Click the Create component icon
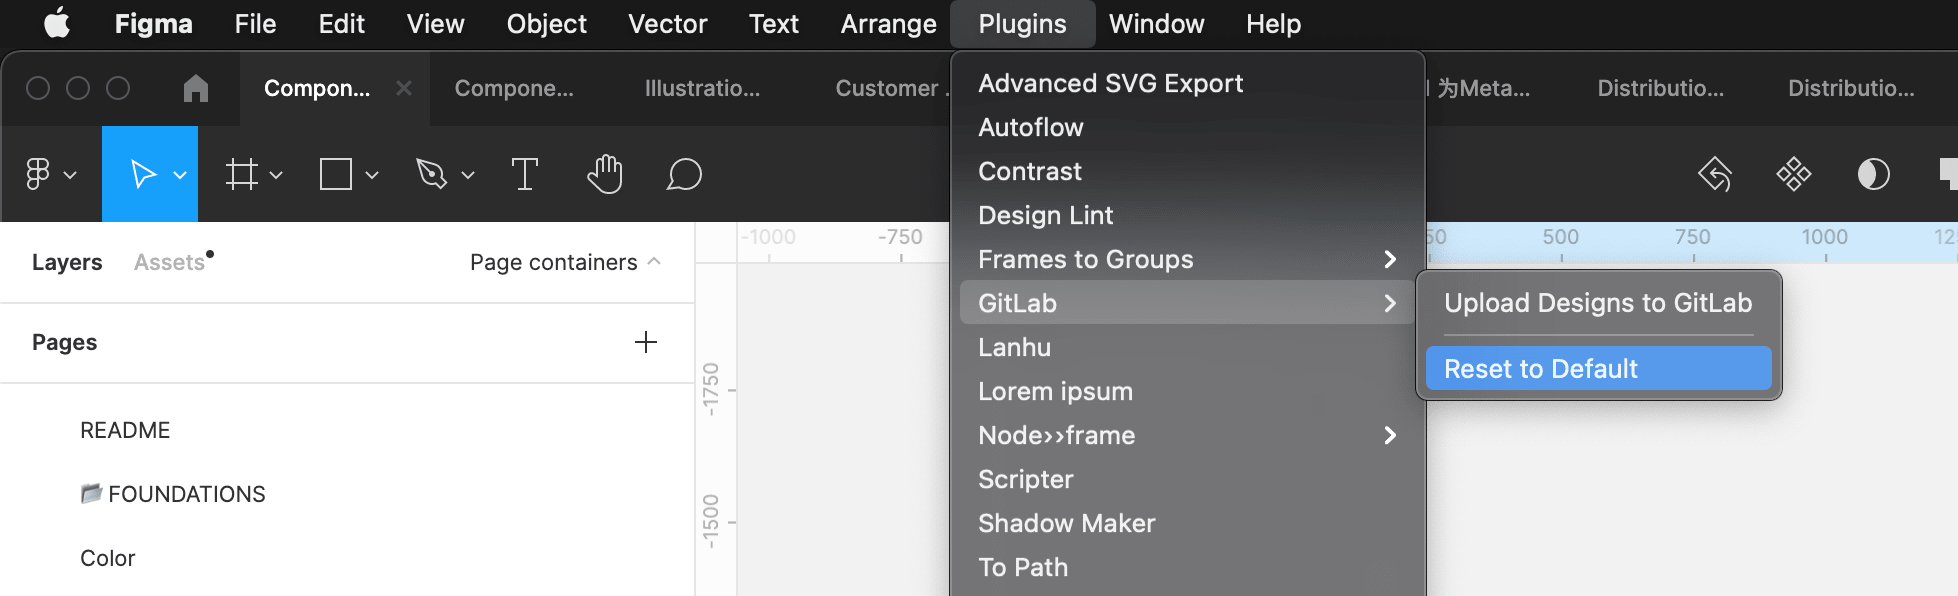This screenshot has width=1958, height=596. pos(1794,174)
